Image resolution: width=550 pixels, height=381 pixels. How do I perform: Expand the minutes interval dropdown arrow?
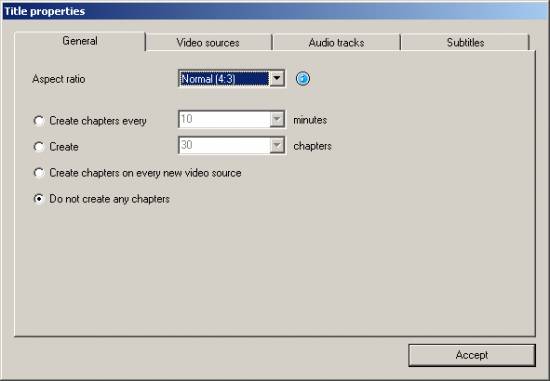point(277,120)
